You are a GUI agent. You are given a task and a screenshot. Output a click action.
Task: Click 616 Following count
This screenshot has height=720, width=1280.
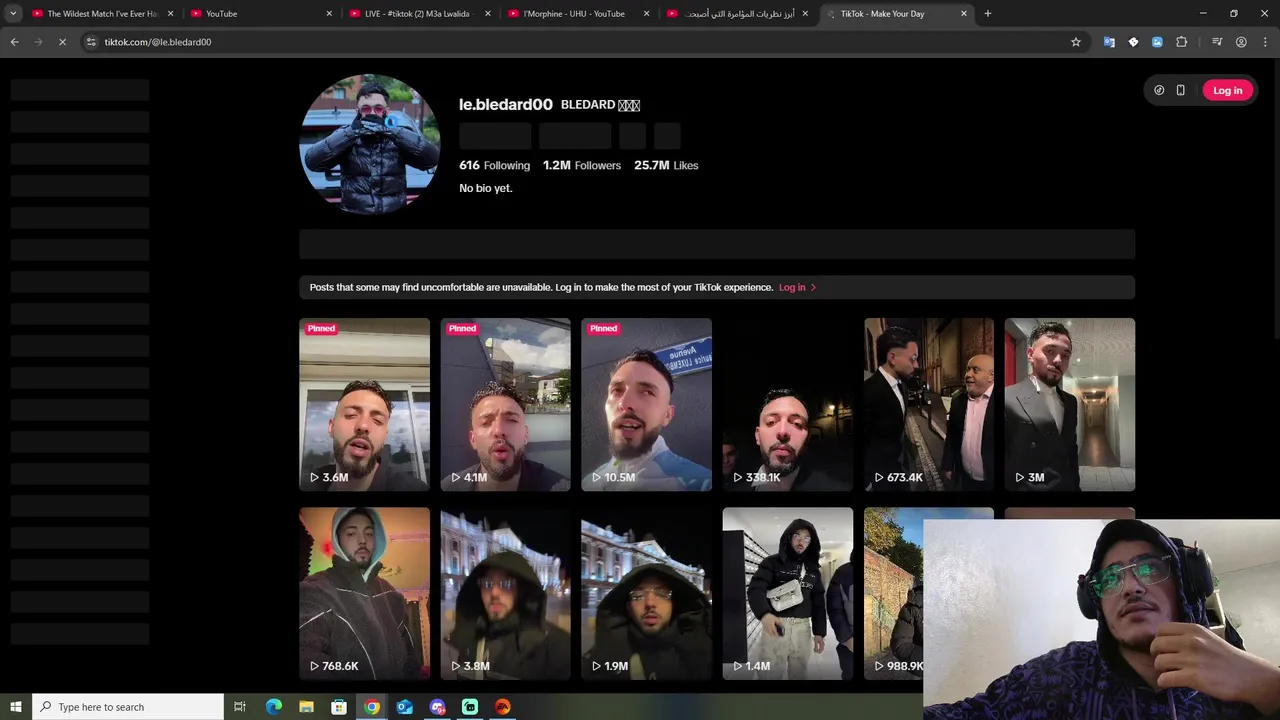(494, 165)
